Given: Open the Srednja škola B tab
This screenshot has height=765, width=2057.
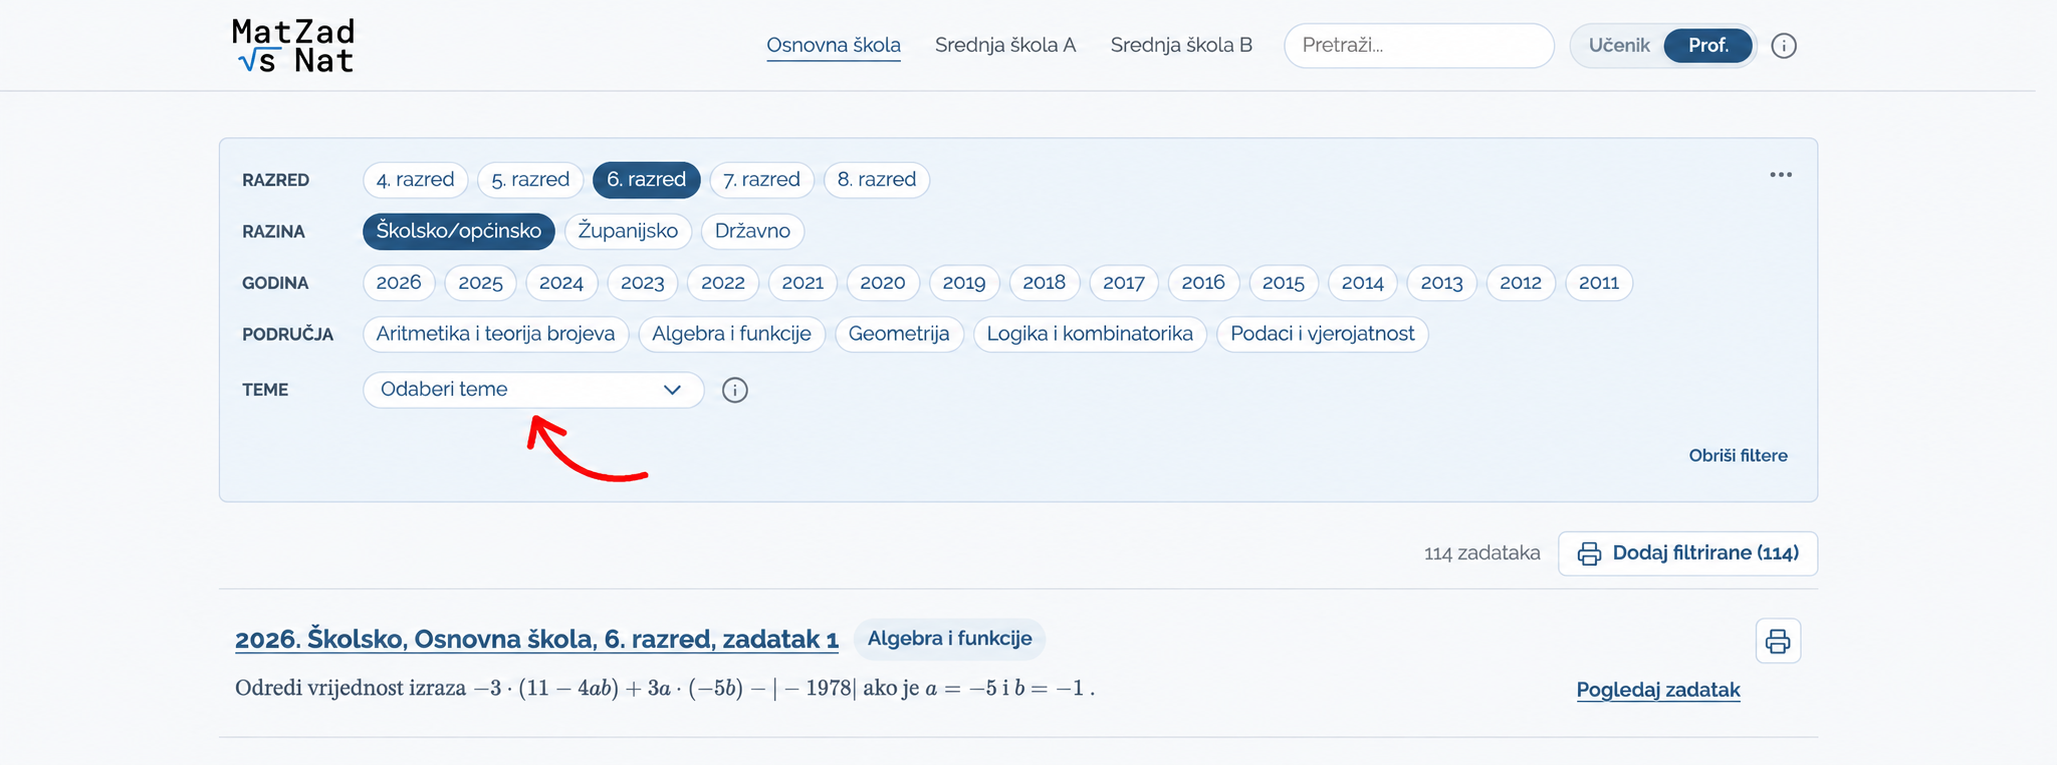Looking at the screenshot, I should pos(1181,46).
